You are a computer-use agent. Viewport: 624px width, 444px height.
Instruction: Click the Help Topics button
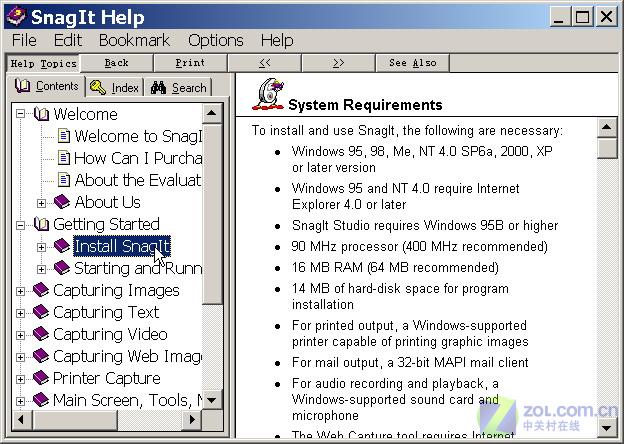point(43,63)
